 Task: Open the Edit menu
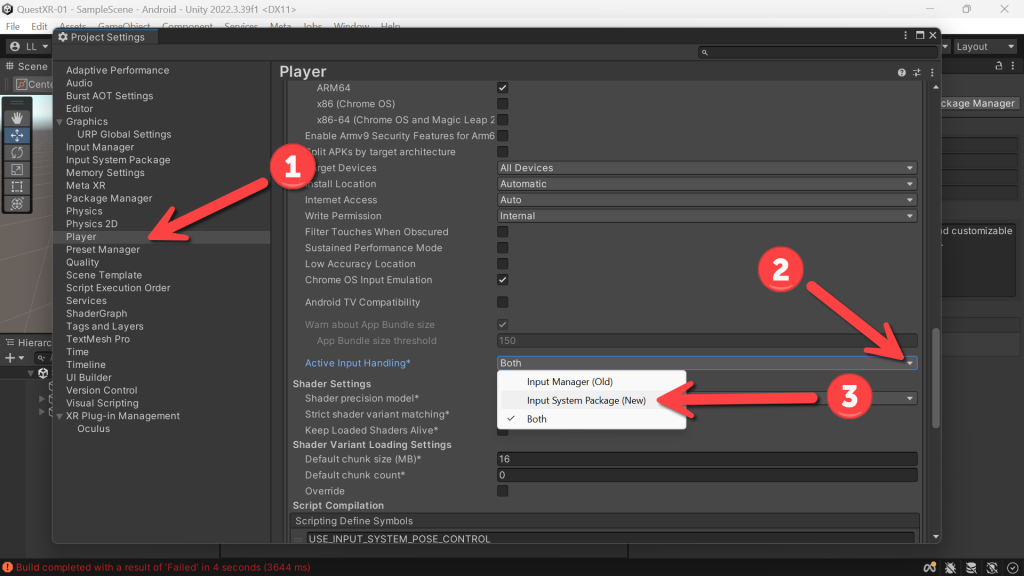tap(39, 27)
